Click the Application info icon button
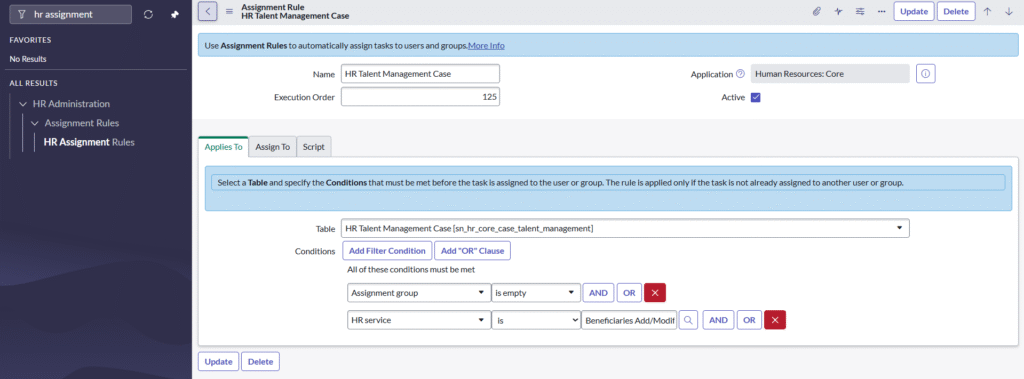1024x379 pixels. (x=925, y=74)
